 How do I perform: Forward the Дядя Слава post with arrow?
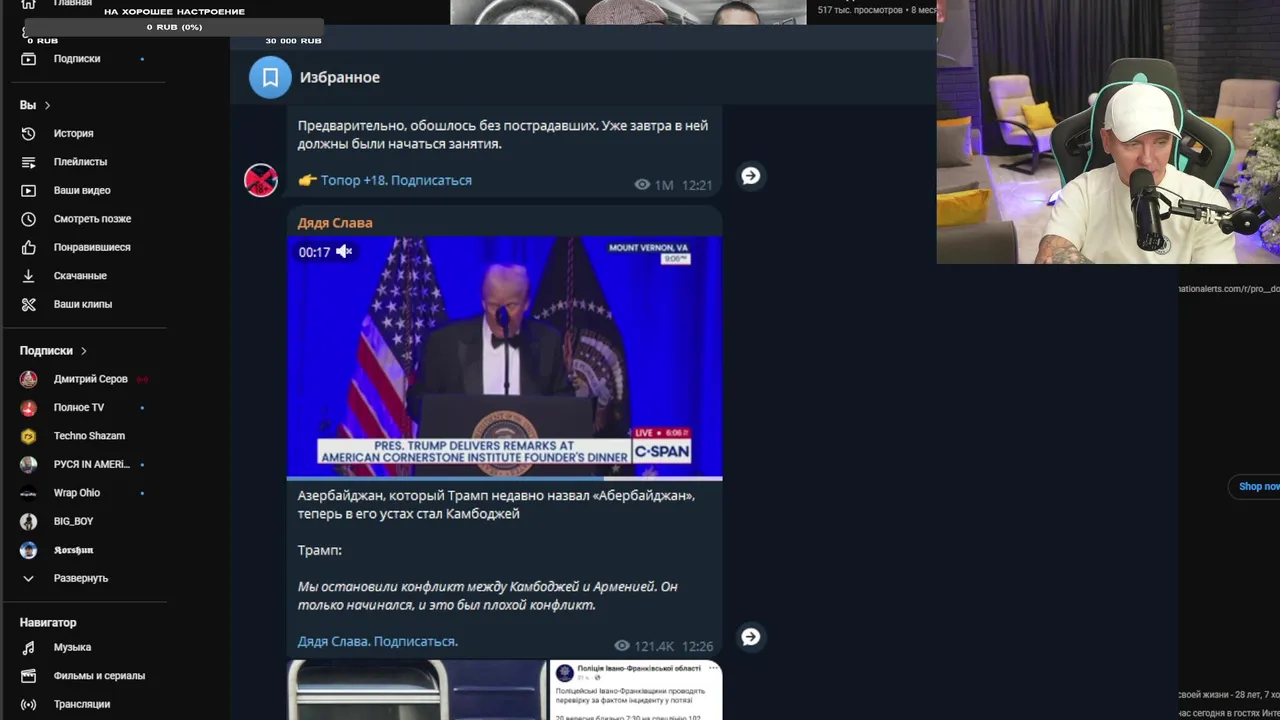tap(750, 637)
